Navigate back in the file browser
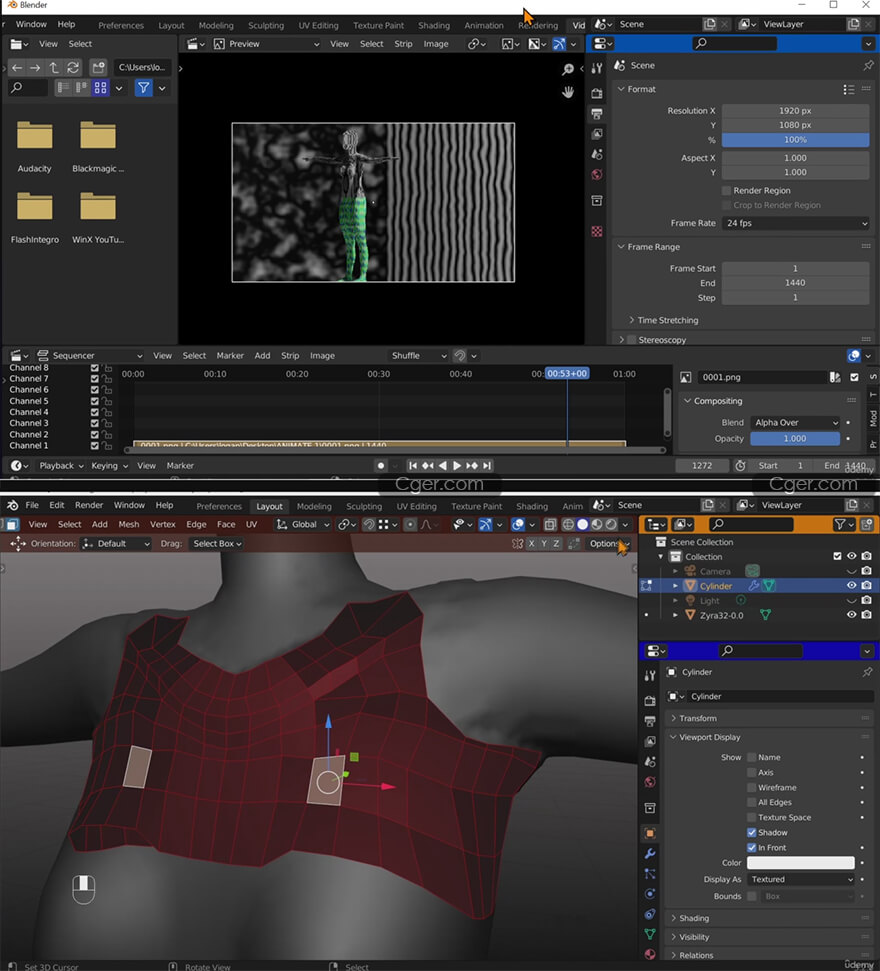This screenshot has height=971, width=880. (17, 67)
